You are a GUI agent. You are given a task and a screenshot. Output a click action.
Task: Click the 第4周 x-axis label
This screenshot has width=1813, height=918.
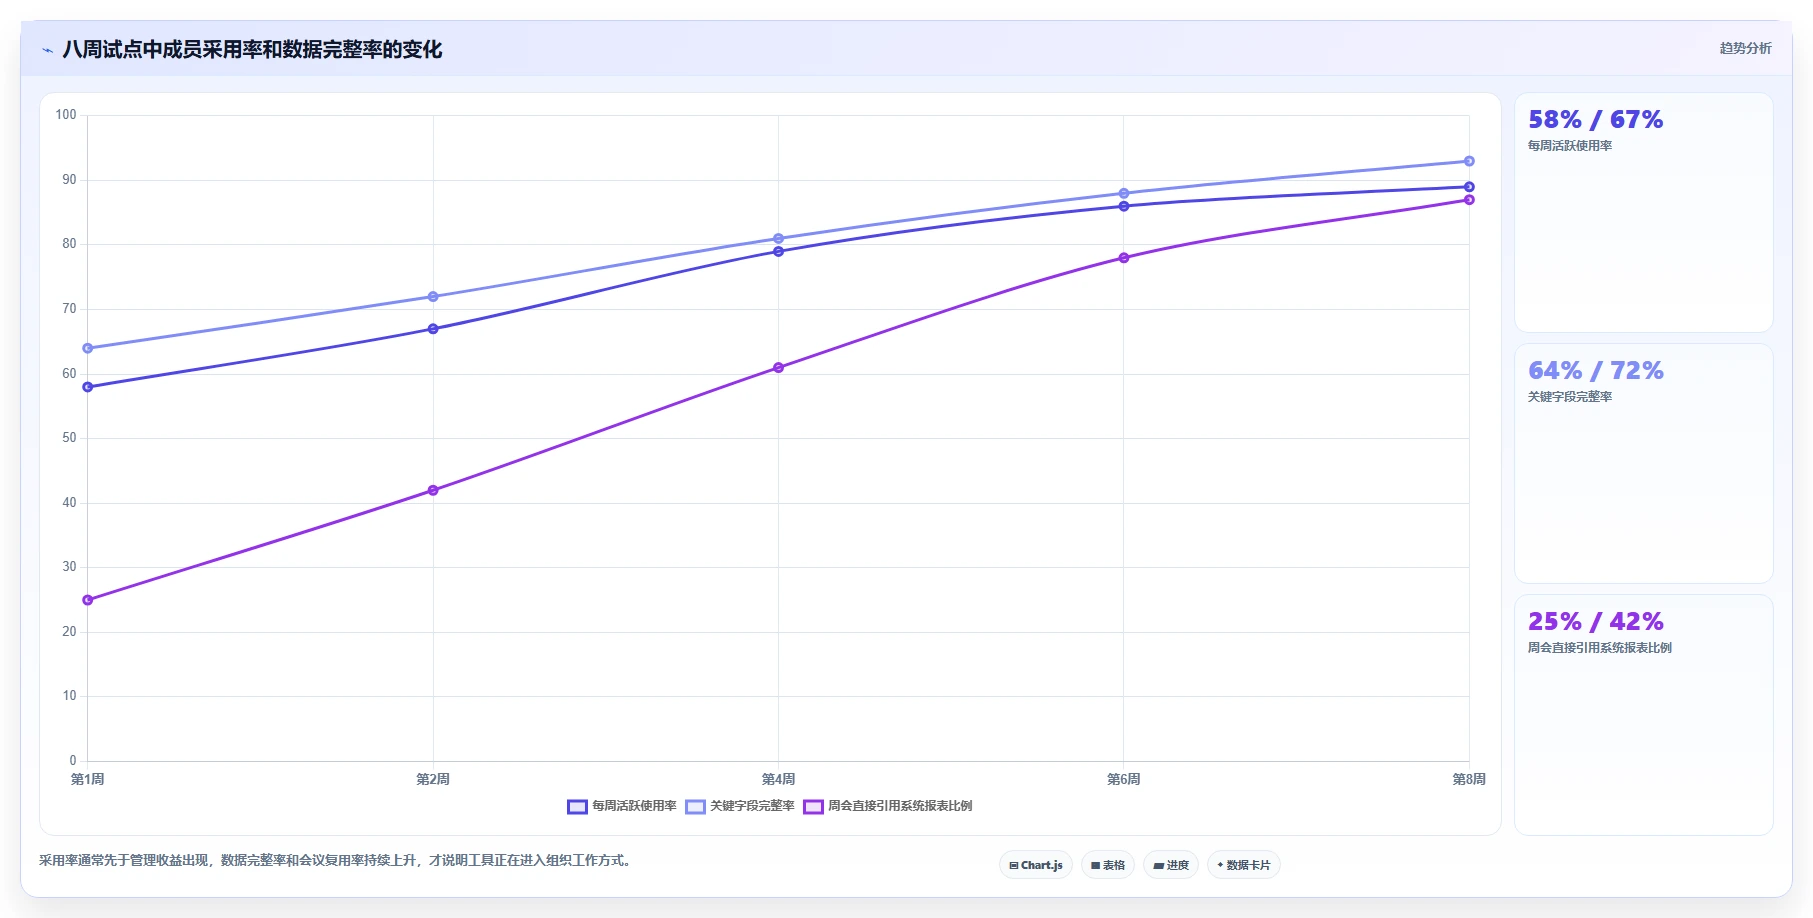pyautogui.click(x=778, y=779)
